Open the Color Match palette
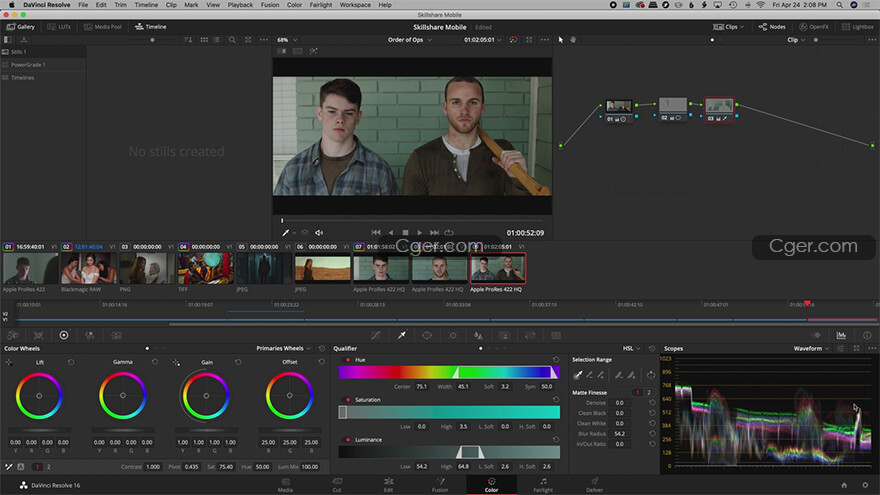Image resolution: width=880 pixels, height=495 pixels. point(38,335)
